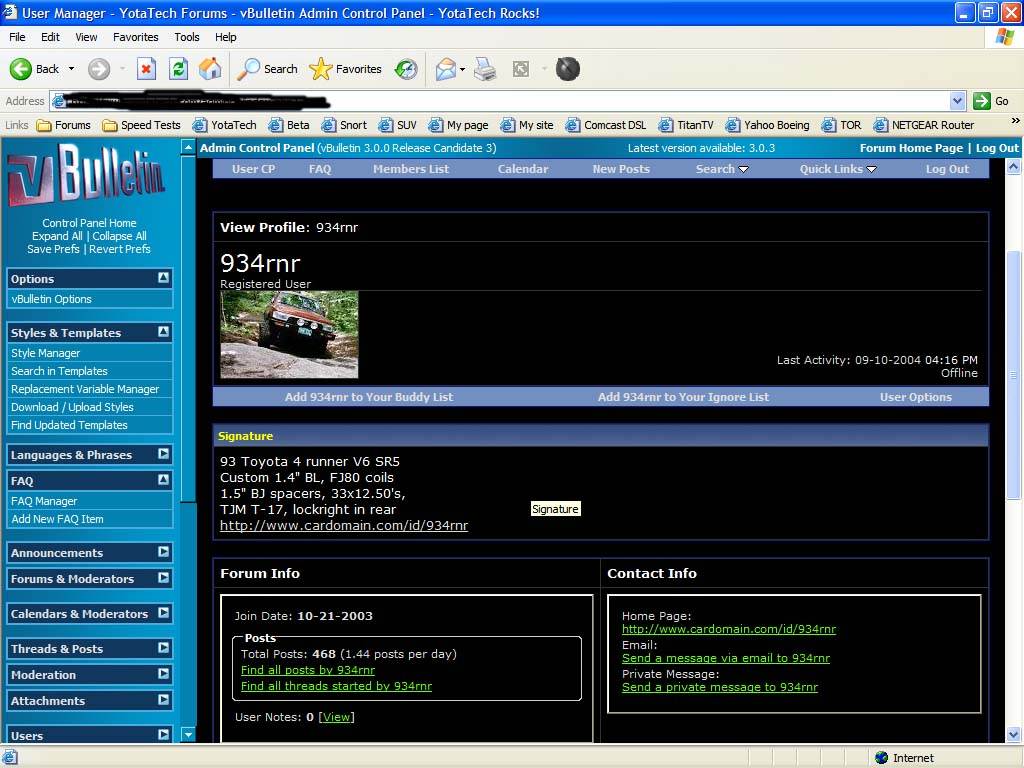Image resolution: width=1024 pixels, height=768 pixels.
Task: Collapse the Styles & Templates section
Action: tap(163, 332)
